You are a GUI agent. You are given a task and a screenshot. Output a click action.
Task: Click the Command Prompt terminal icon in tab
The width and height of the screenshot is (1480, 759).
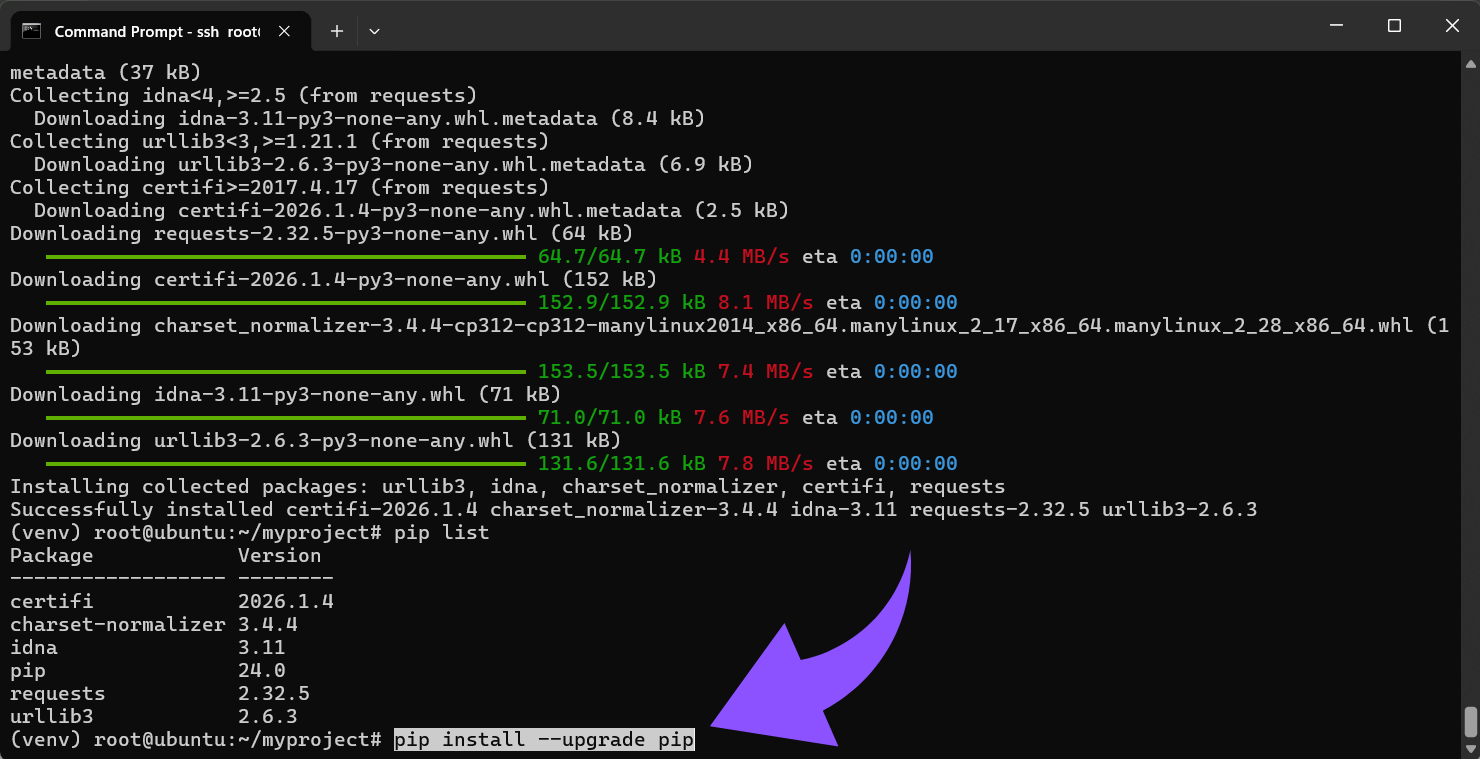(x=31, y=31)
